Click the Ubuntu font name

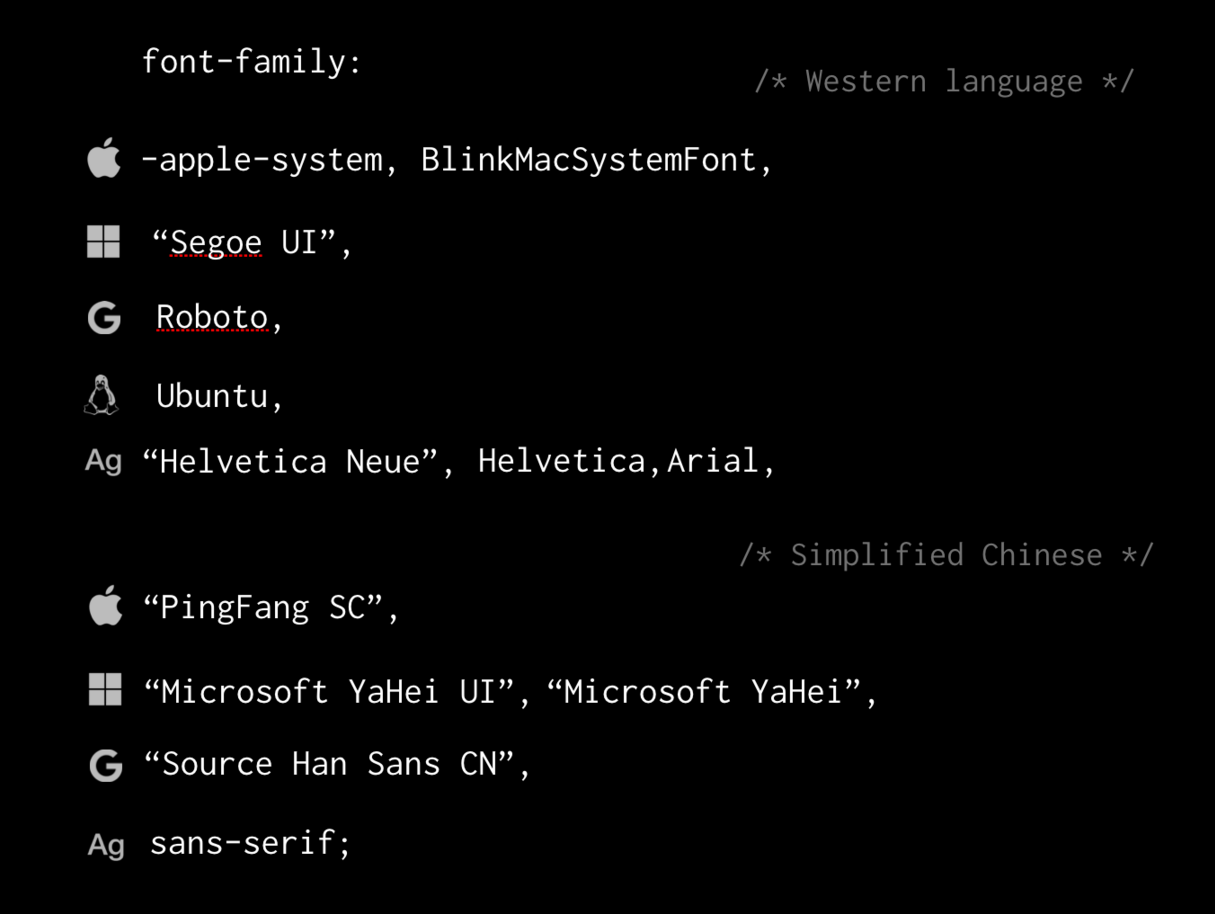click(212, 395)
